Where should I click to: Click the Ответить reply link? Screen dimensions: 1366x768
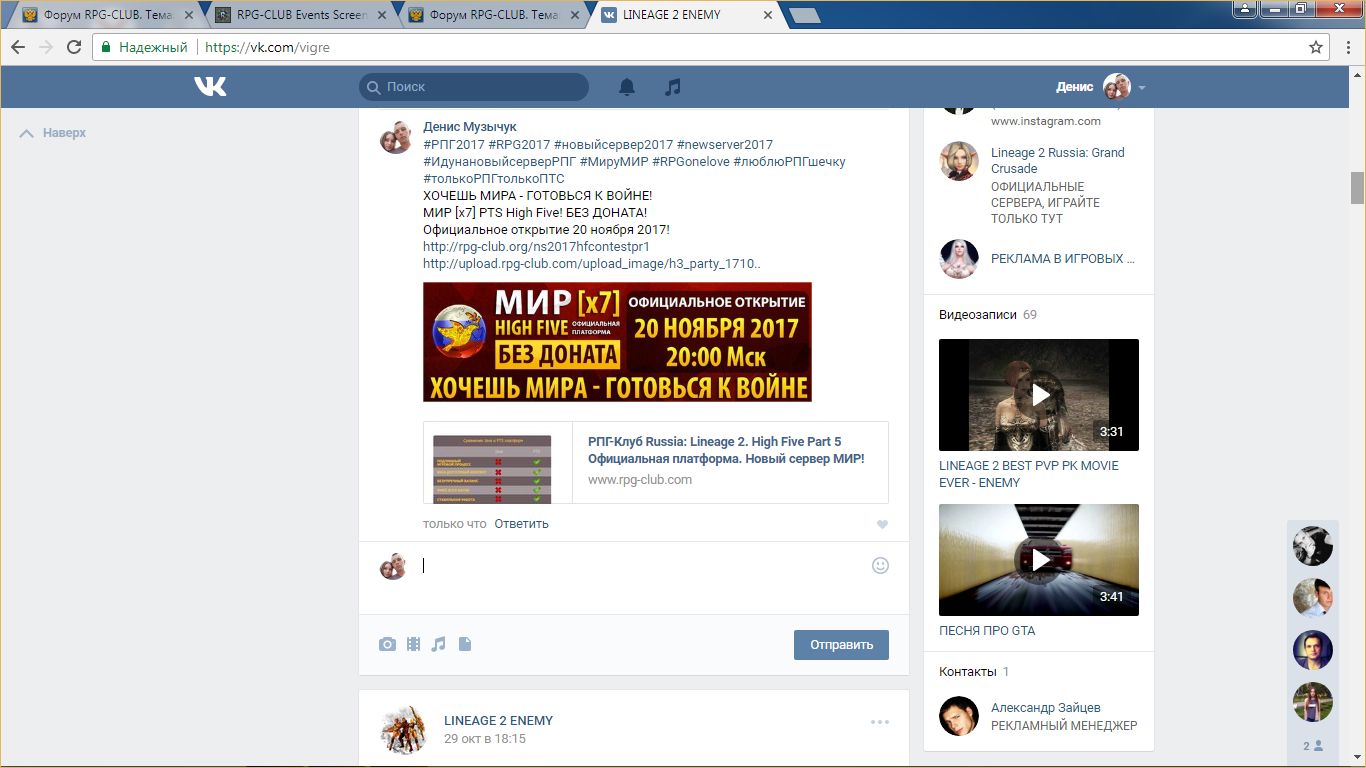pyautogui.click(x=521, y=524)
